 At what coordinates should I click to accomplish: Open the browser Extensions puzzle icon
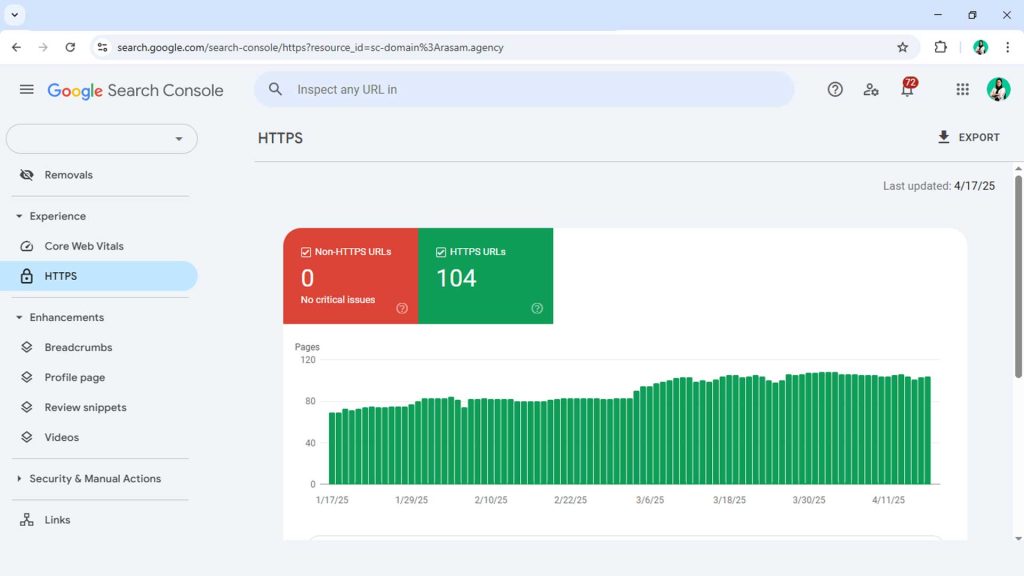[940, 47]
